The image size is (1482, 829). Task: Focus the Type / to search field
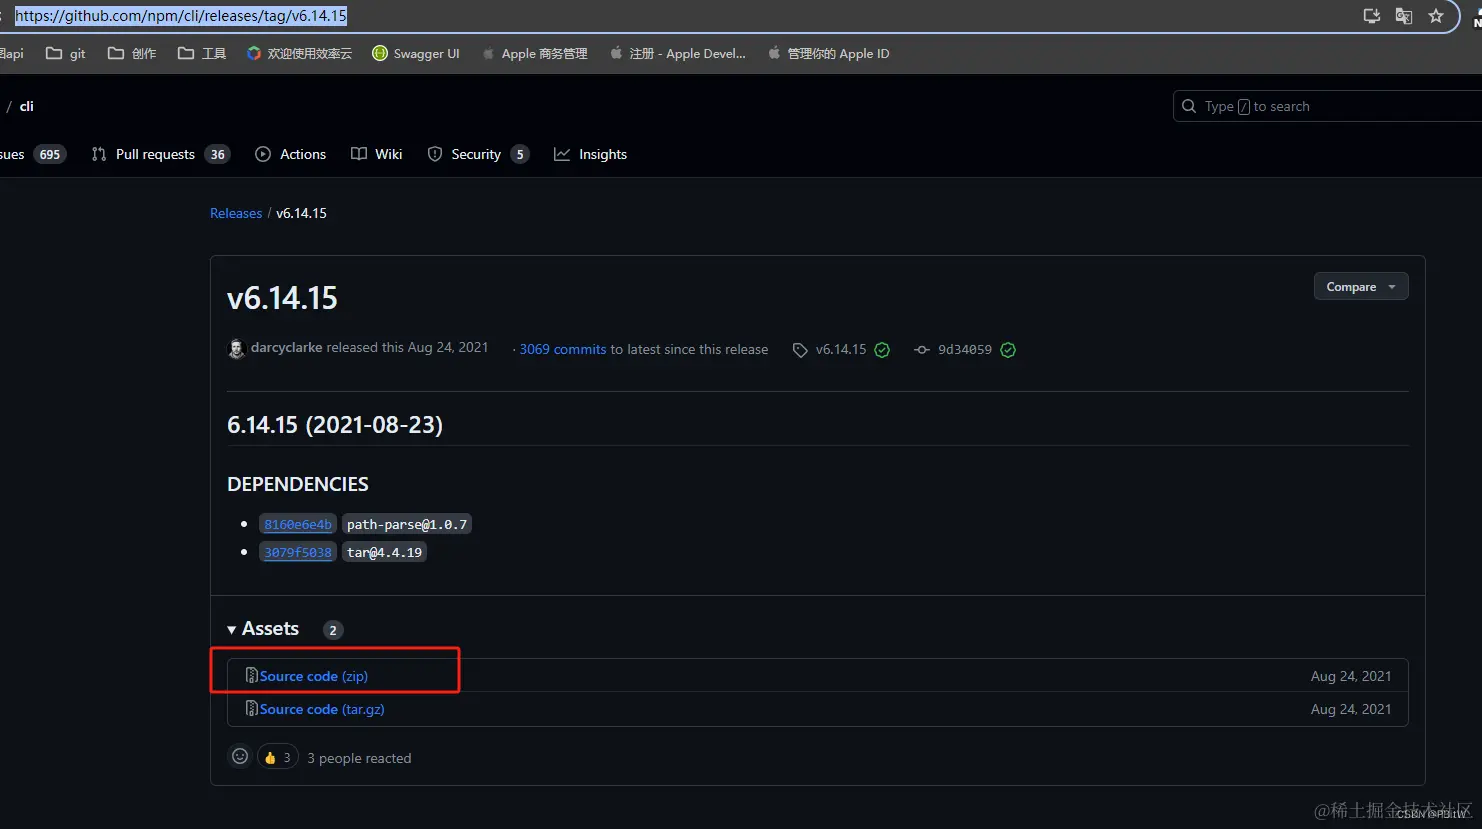[x=1327, y=106]
